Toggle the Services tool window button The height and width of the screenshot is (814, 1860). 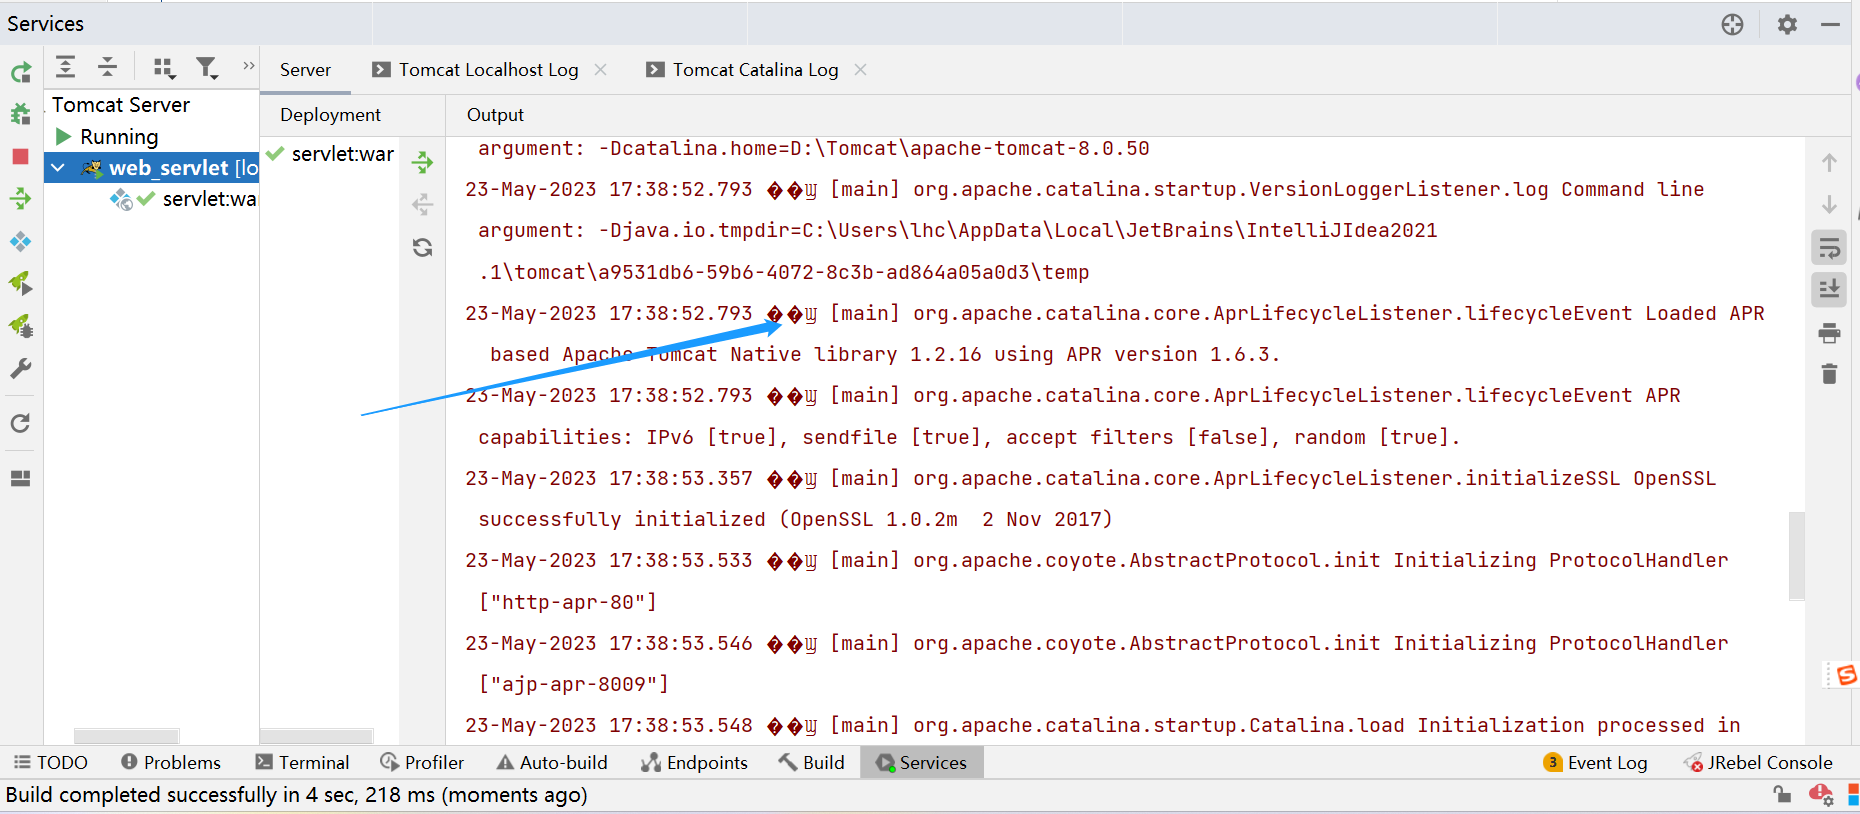[922, 763]
